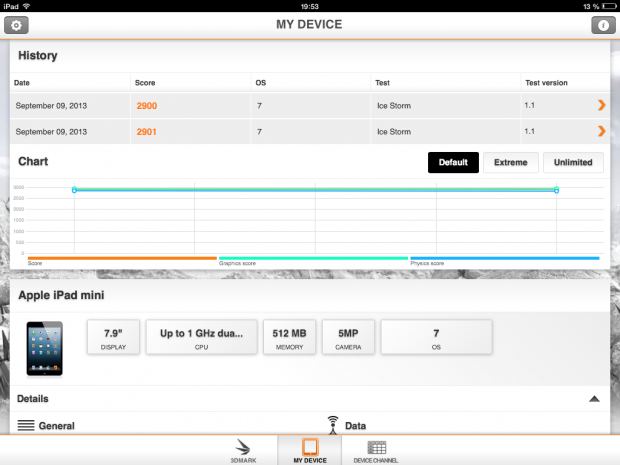
Task: Tap the Data antenna icon under Details
Action: [333, 424]
